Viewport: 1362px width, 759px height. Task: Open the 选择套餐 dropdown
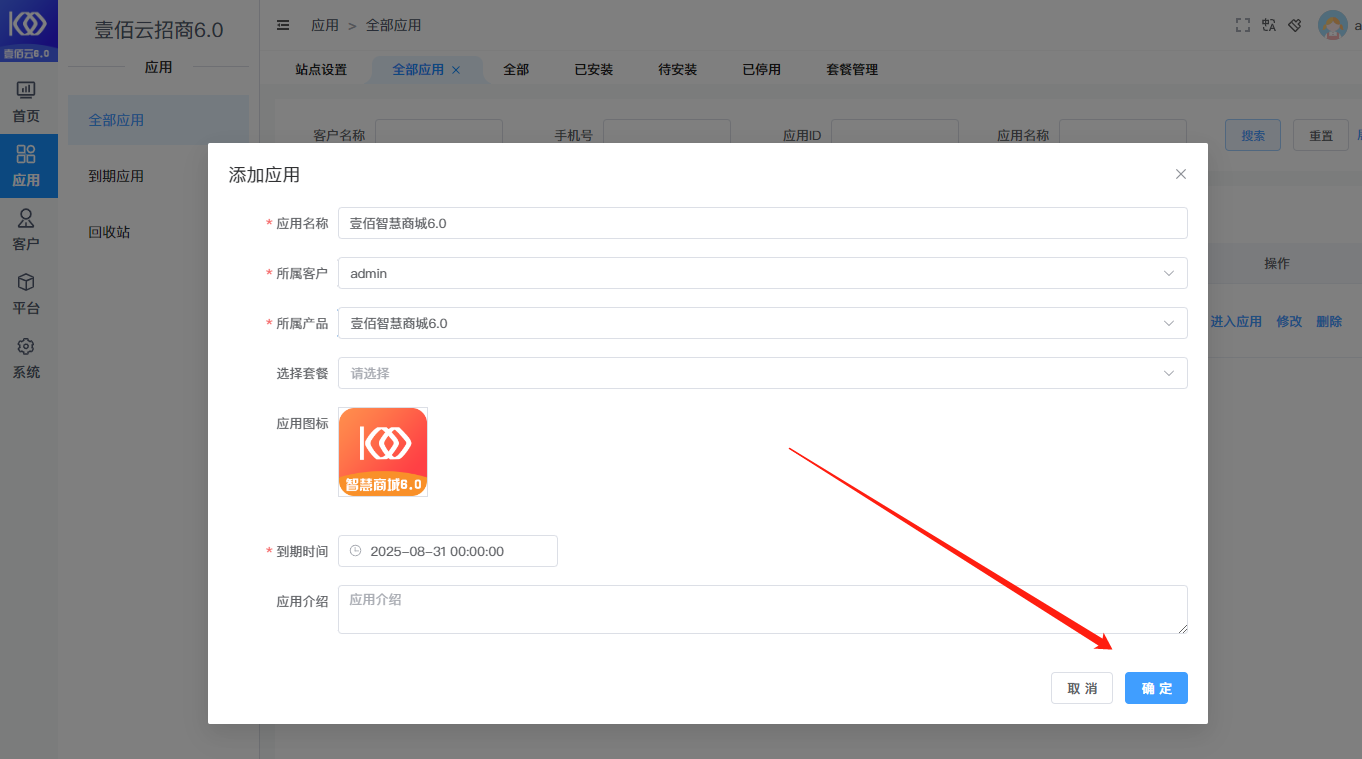click(x=763, y=373)
